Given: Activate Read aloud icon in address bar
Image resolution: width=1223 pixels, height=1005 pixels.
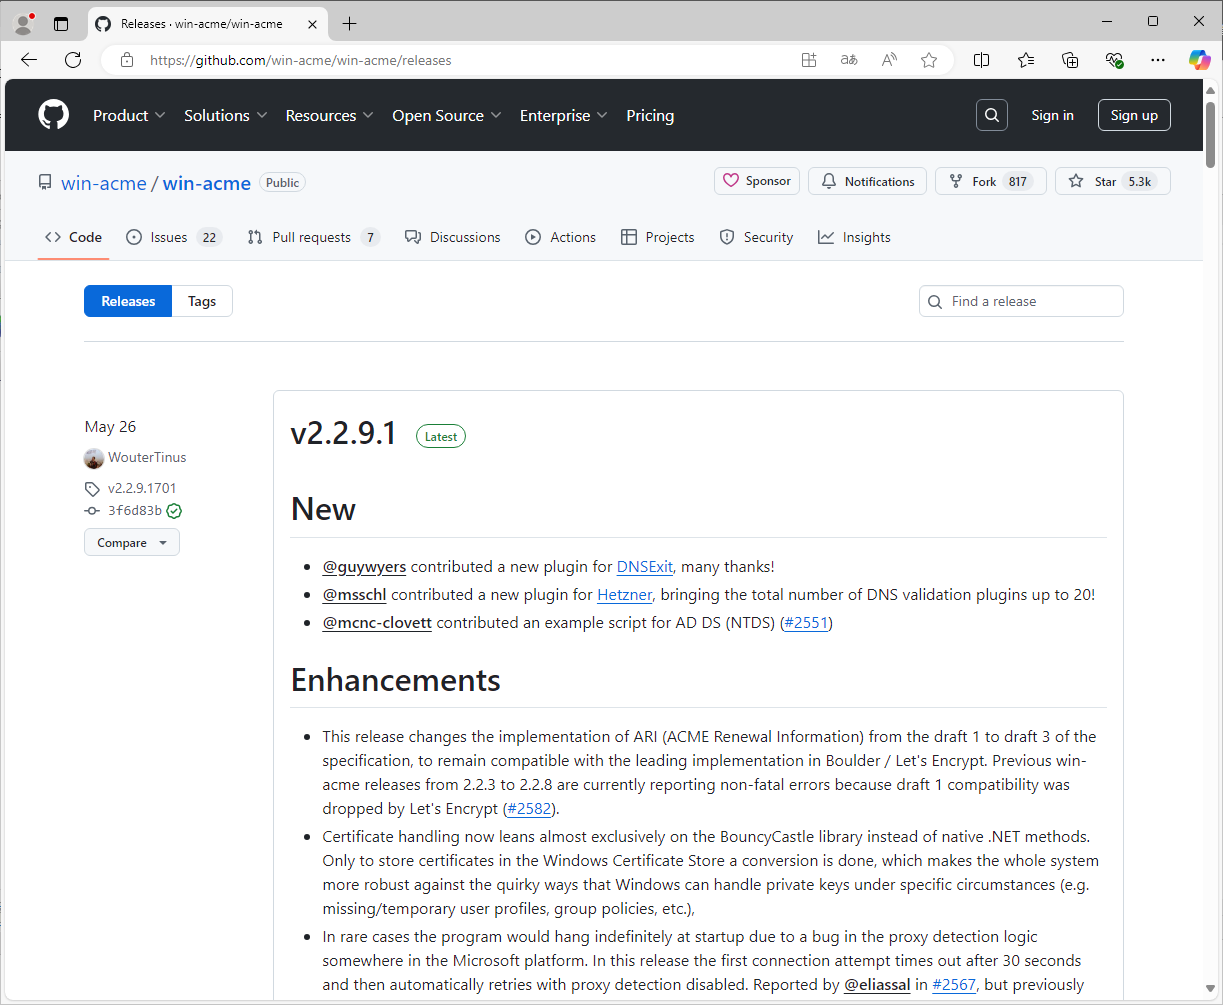Looking at the screenshot, I should click(889, 60).
